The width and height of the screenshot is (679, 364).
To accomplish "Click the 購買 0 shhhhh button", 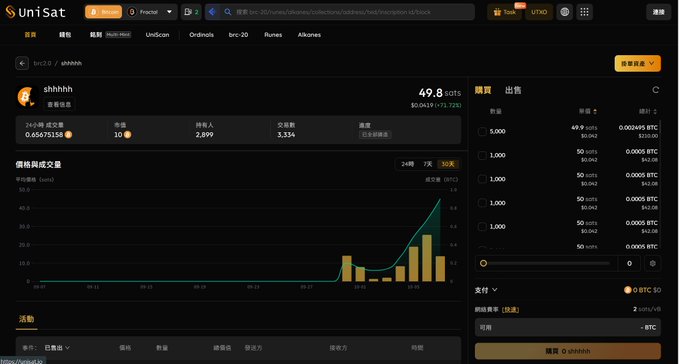I will 568,351.
